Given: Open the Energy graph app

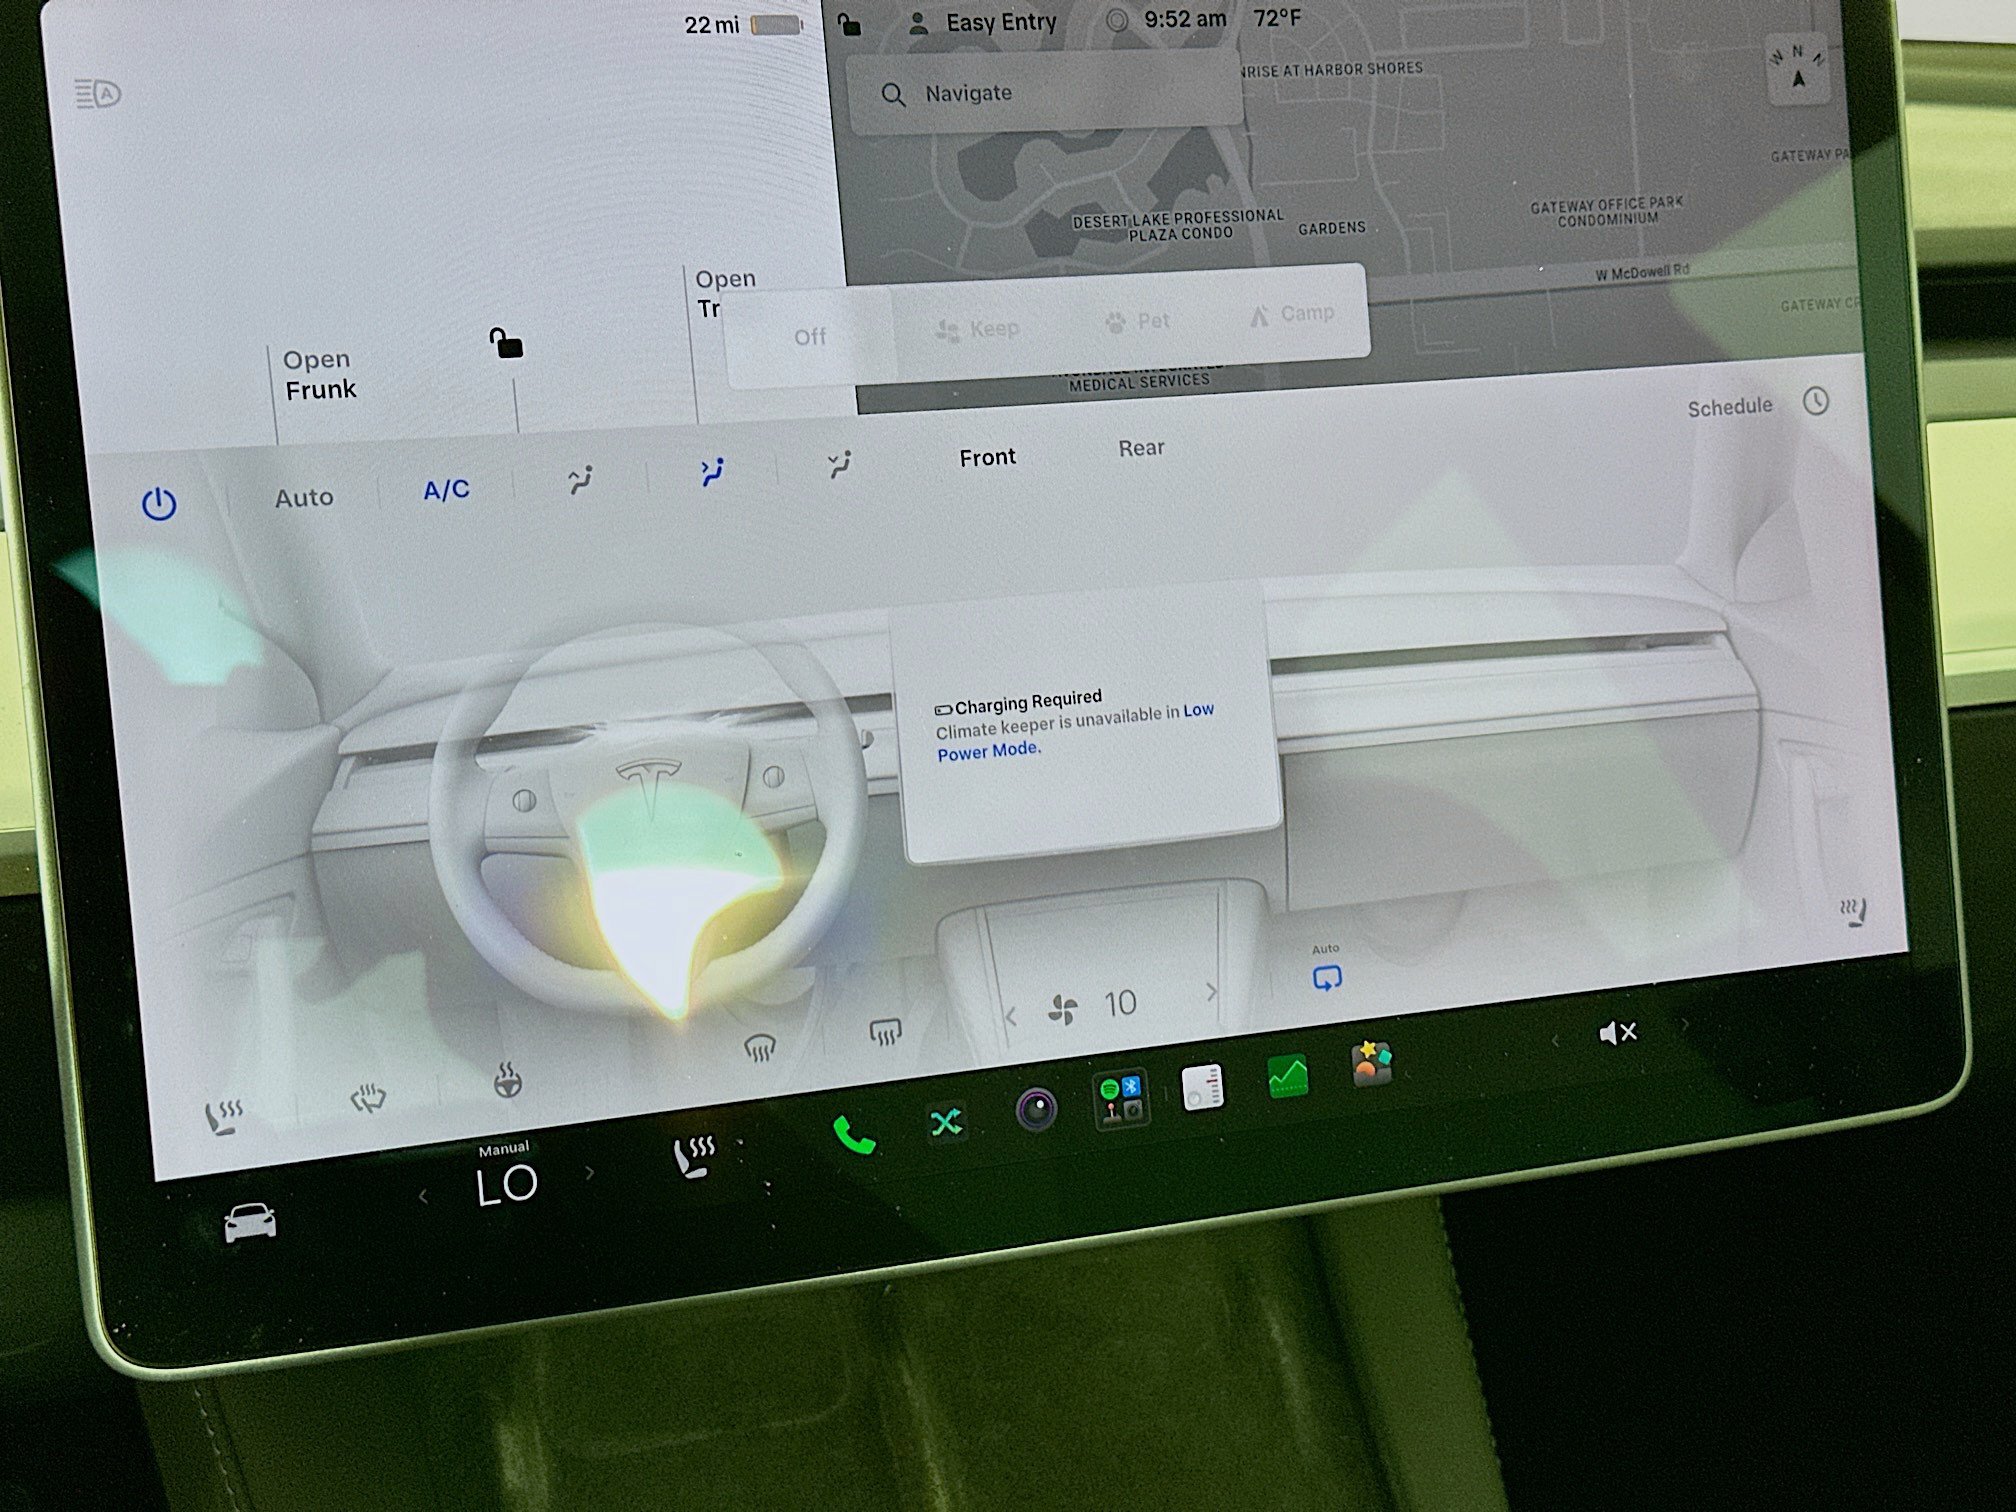Looking at the screenshot, I should click(x=1287, y=1076).
